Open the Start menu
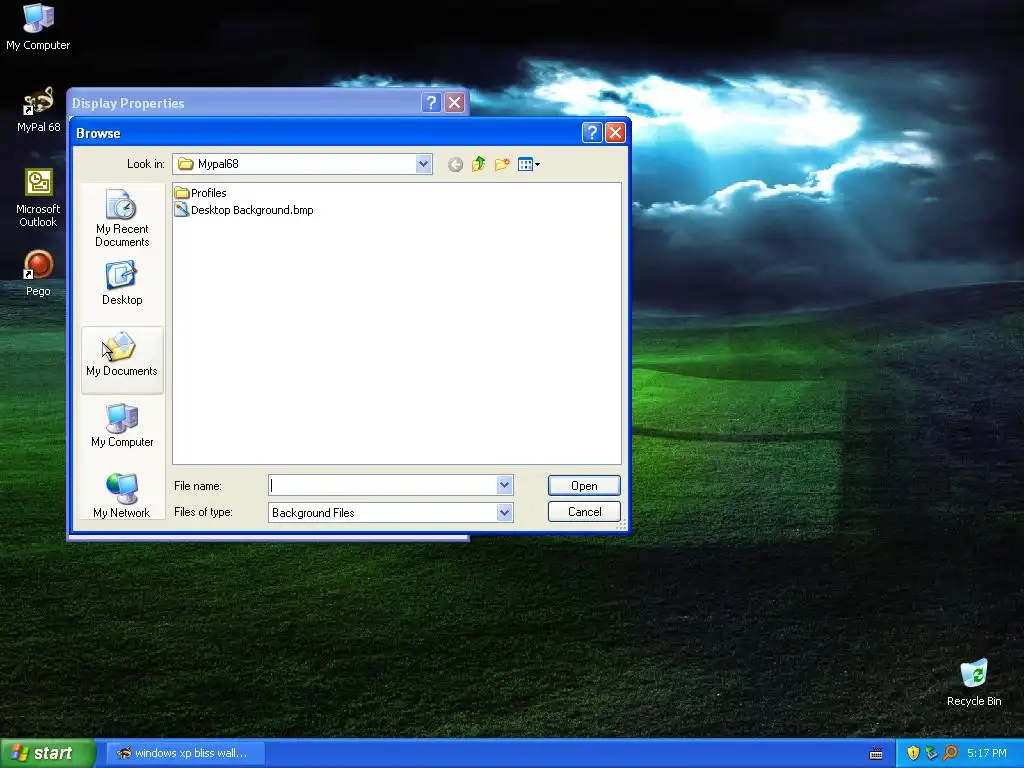The image size is (1024, 768). (47, 753)
